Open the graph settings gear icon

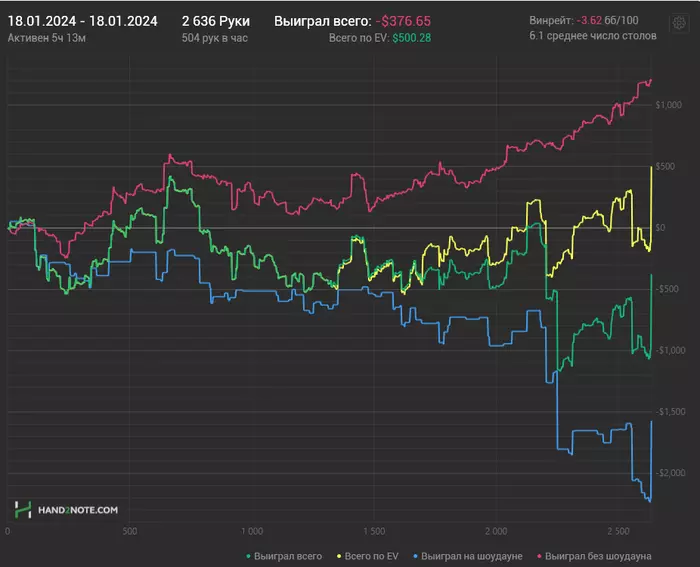679,23
